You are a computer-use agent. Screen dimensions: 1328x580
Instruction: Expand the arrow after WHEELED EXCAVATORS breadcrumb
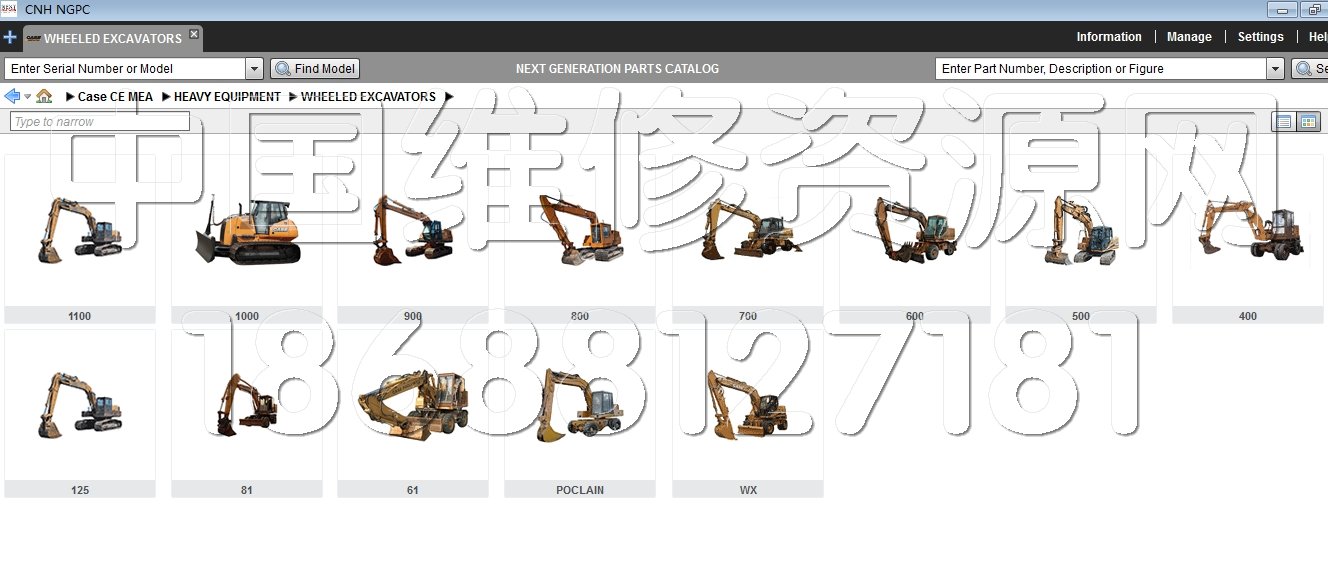pyautogui.click(x=449, y=97)
